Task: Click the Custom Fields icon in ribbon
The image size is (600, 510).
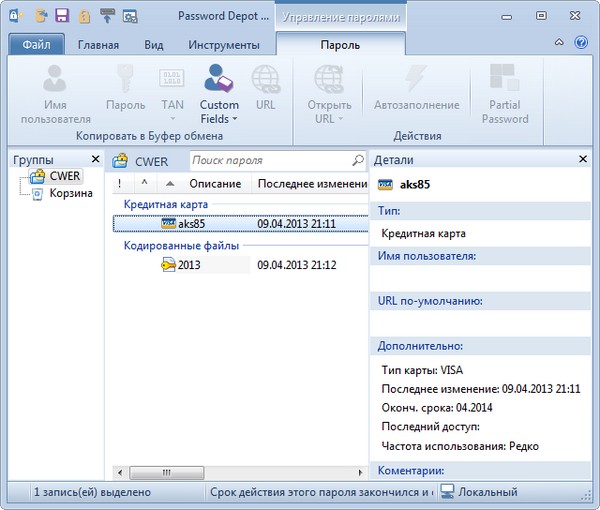Action: point(219,79)
